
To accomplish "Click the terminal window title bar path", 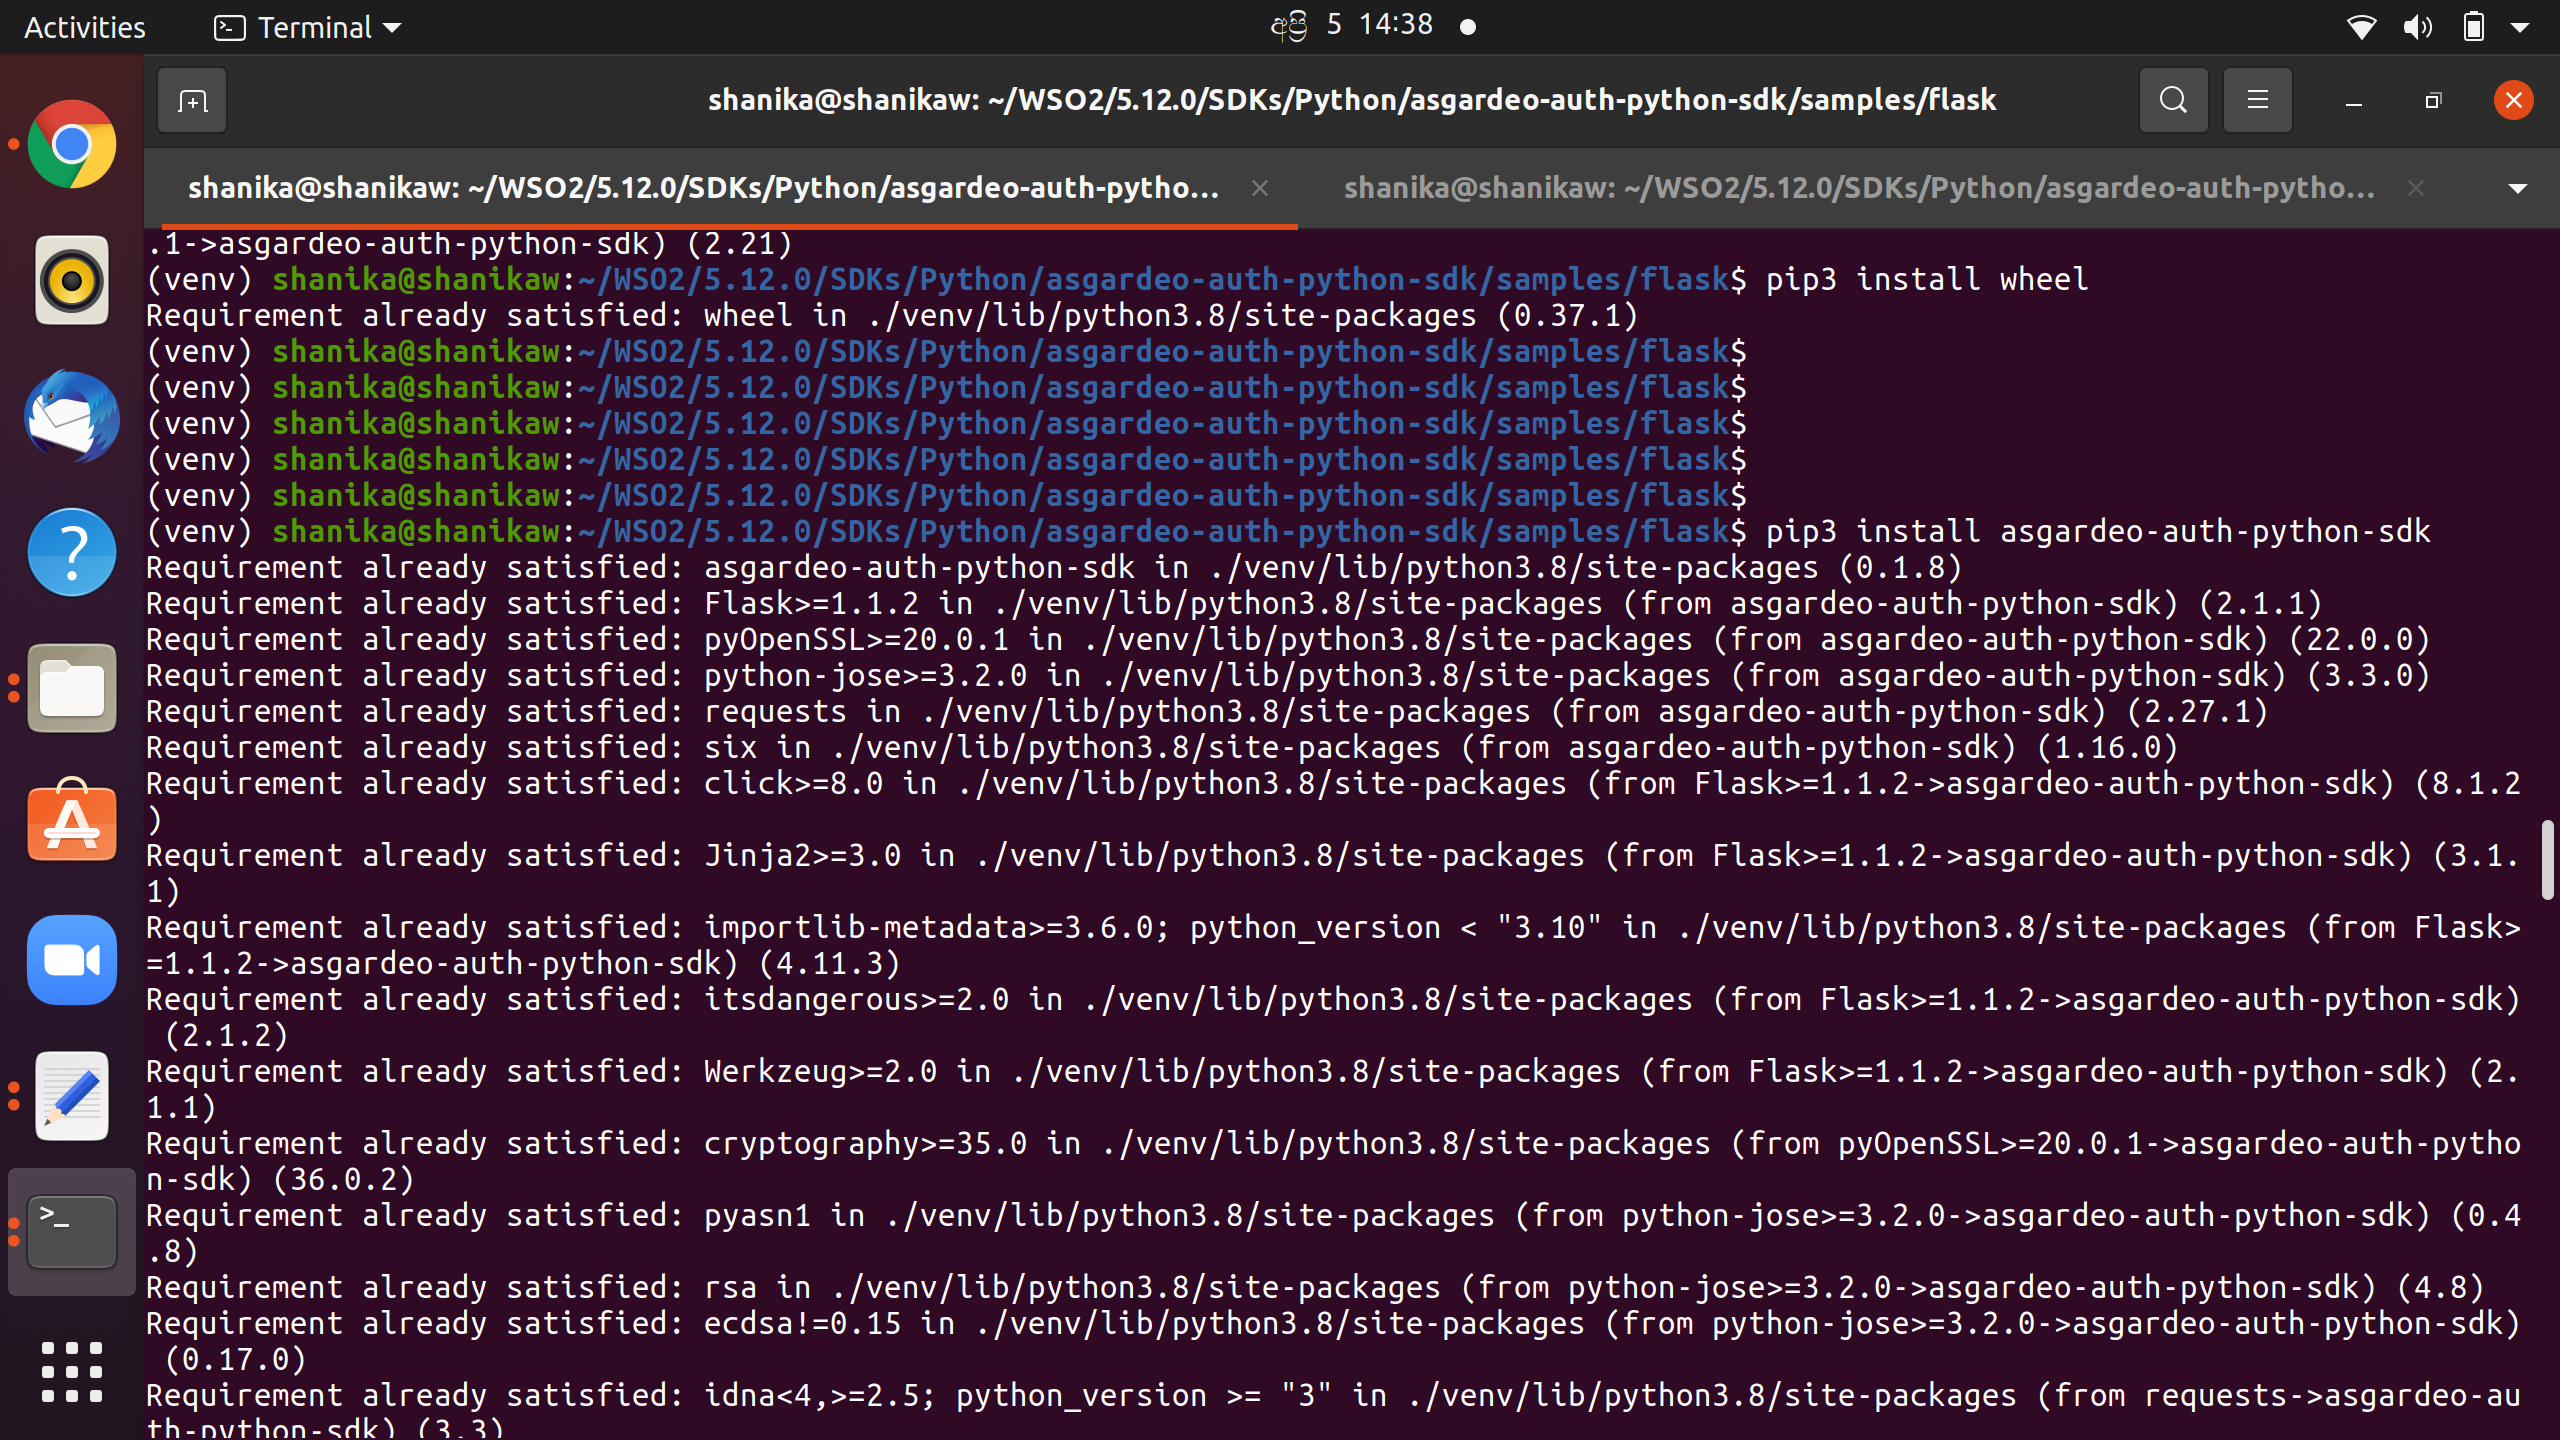I will coord(1352,100).
